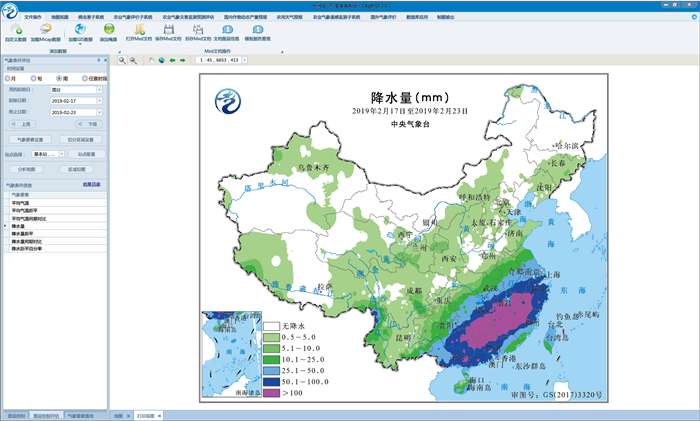700x421 pixels.
Task: Open the 终止日期 end date dropdown
Action: [100, 112]
